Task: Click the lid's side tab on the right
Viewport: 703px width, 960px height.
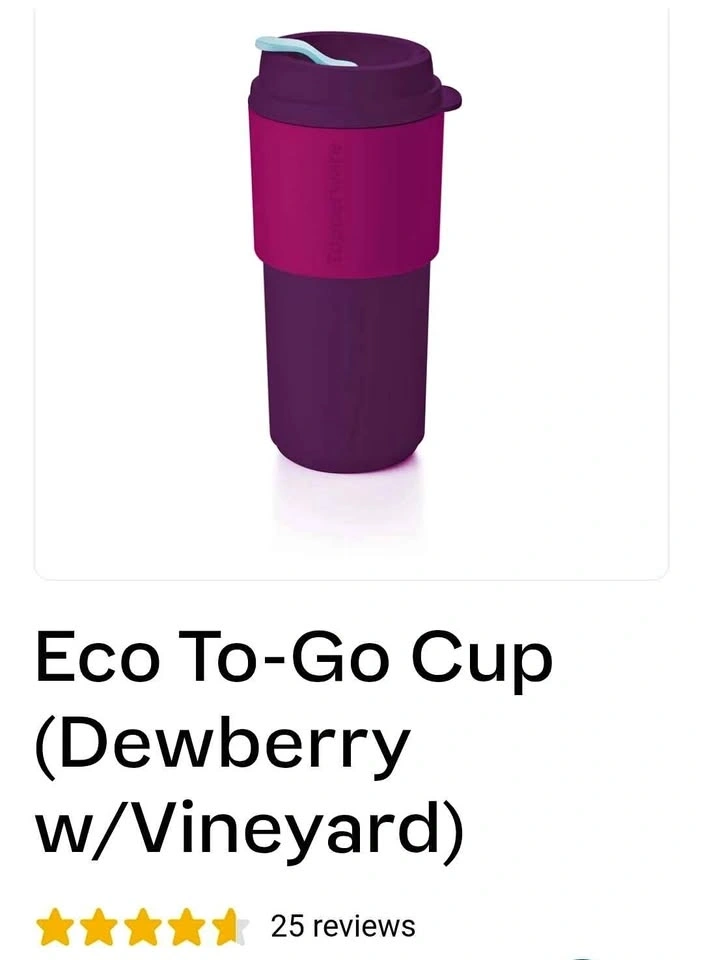Action: [449, 100]
